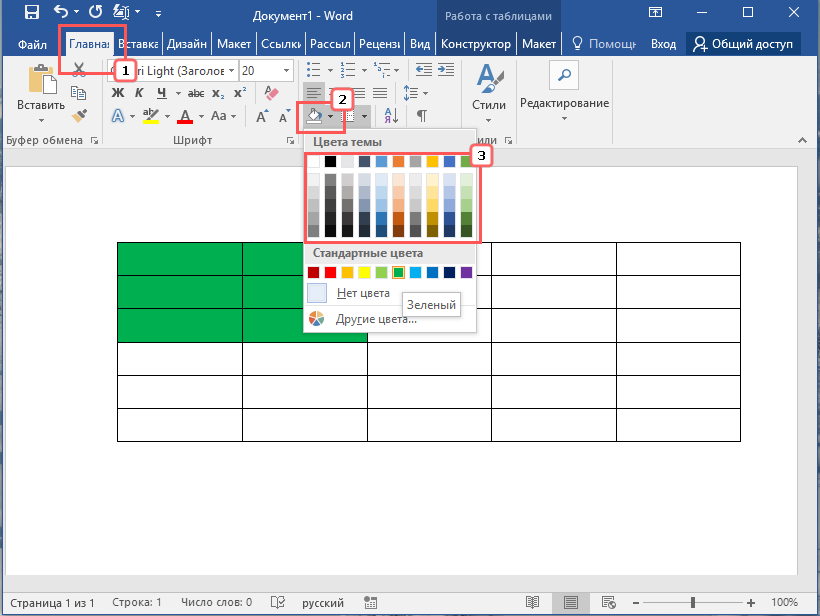
Task: Open the Styles gallery icon
Action: tap(488, 89)
